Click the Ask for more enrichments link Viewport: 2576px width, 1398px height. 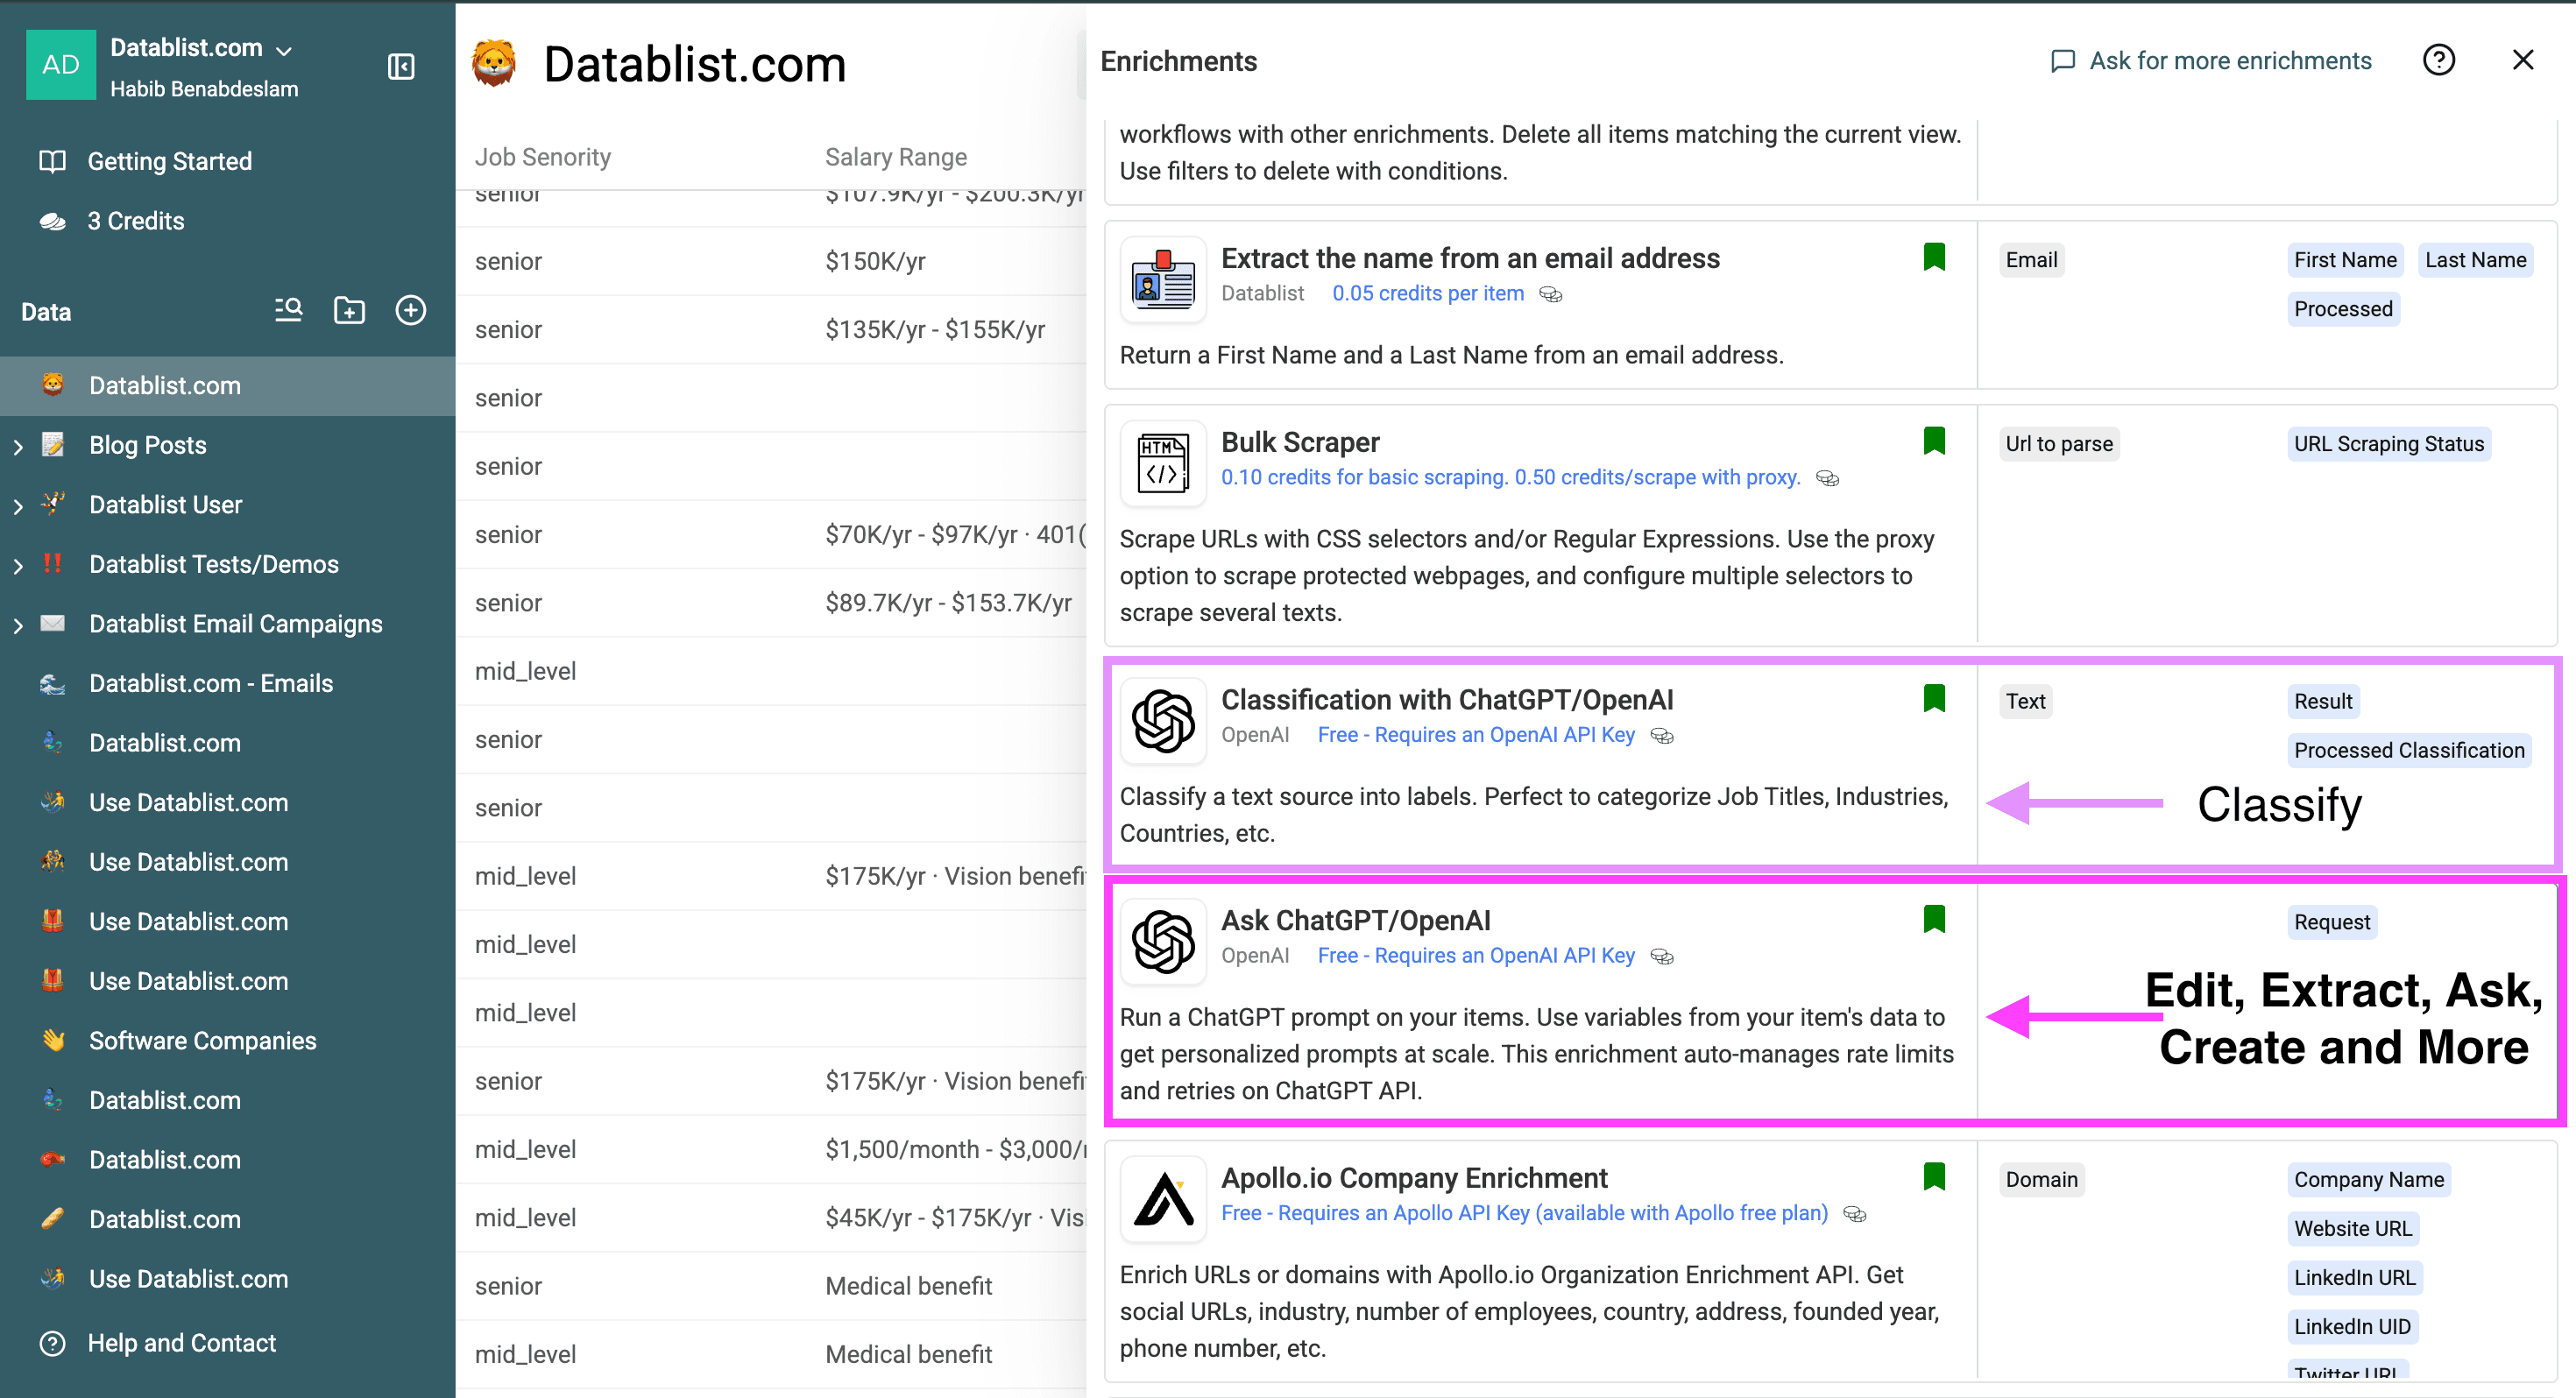tap(2229, 60)
